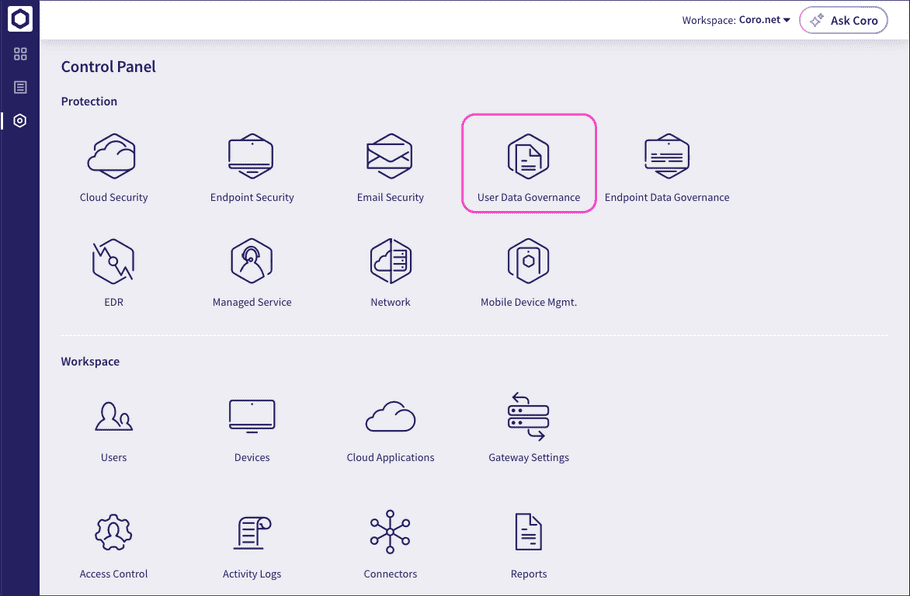The image size is (910, 596).
Task: Click the sparkle icon in Ask Coro
Action: point(817,20)
